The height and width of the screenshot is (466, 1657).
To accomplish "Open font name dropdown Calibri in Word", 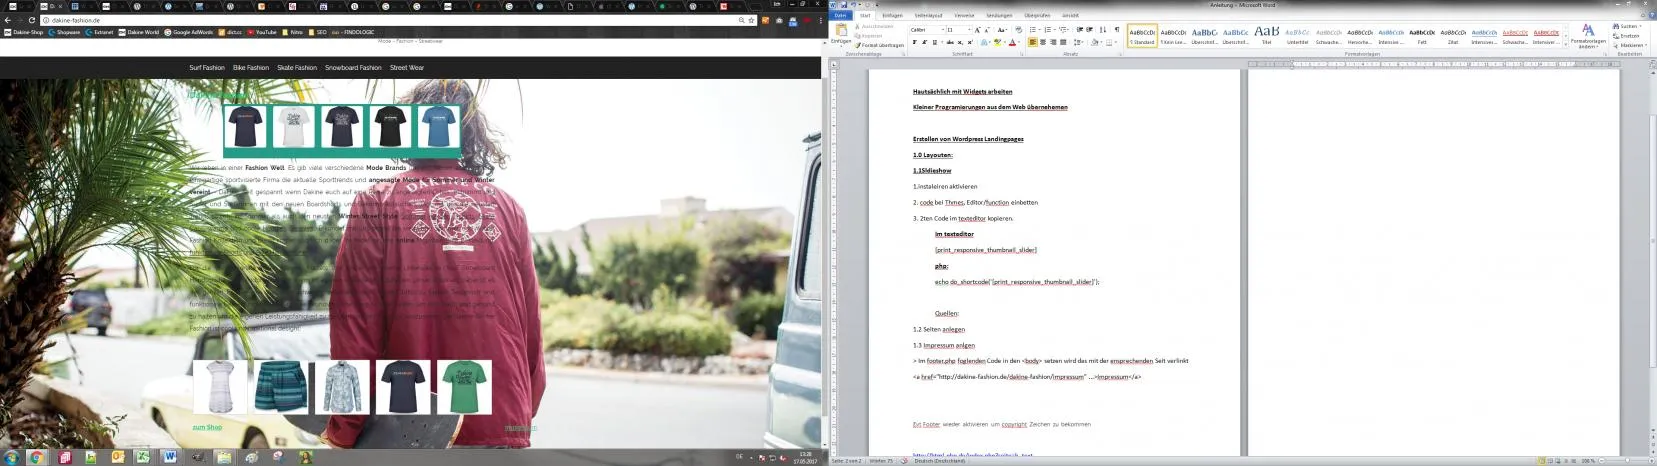I will [x=943, y=30].
